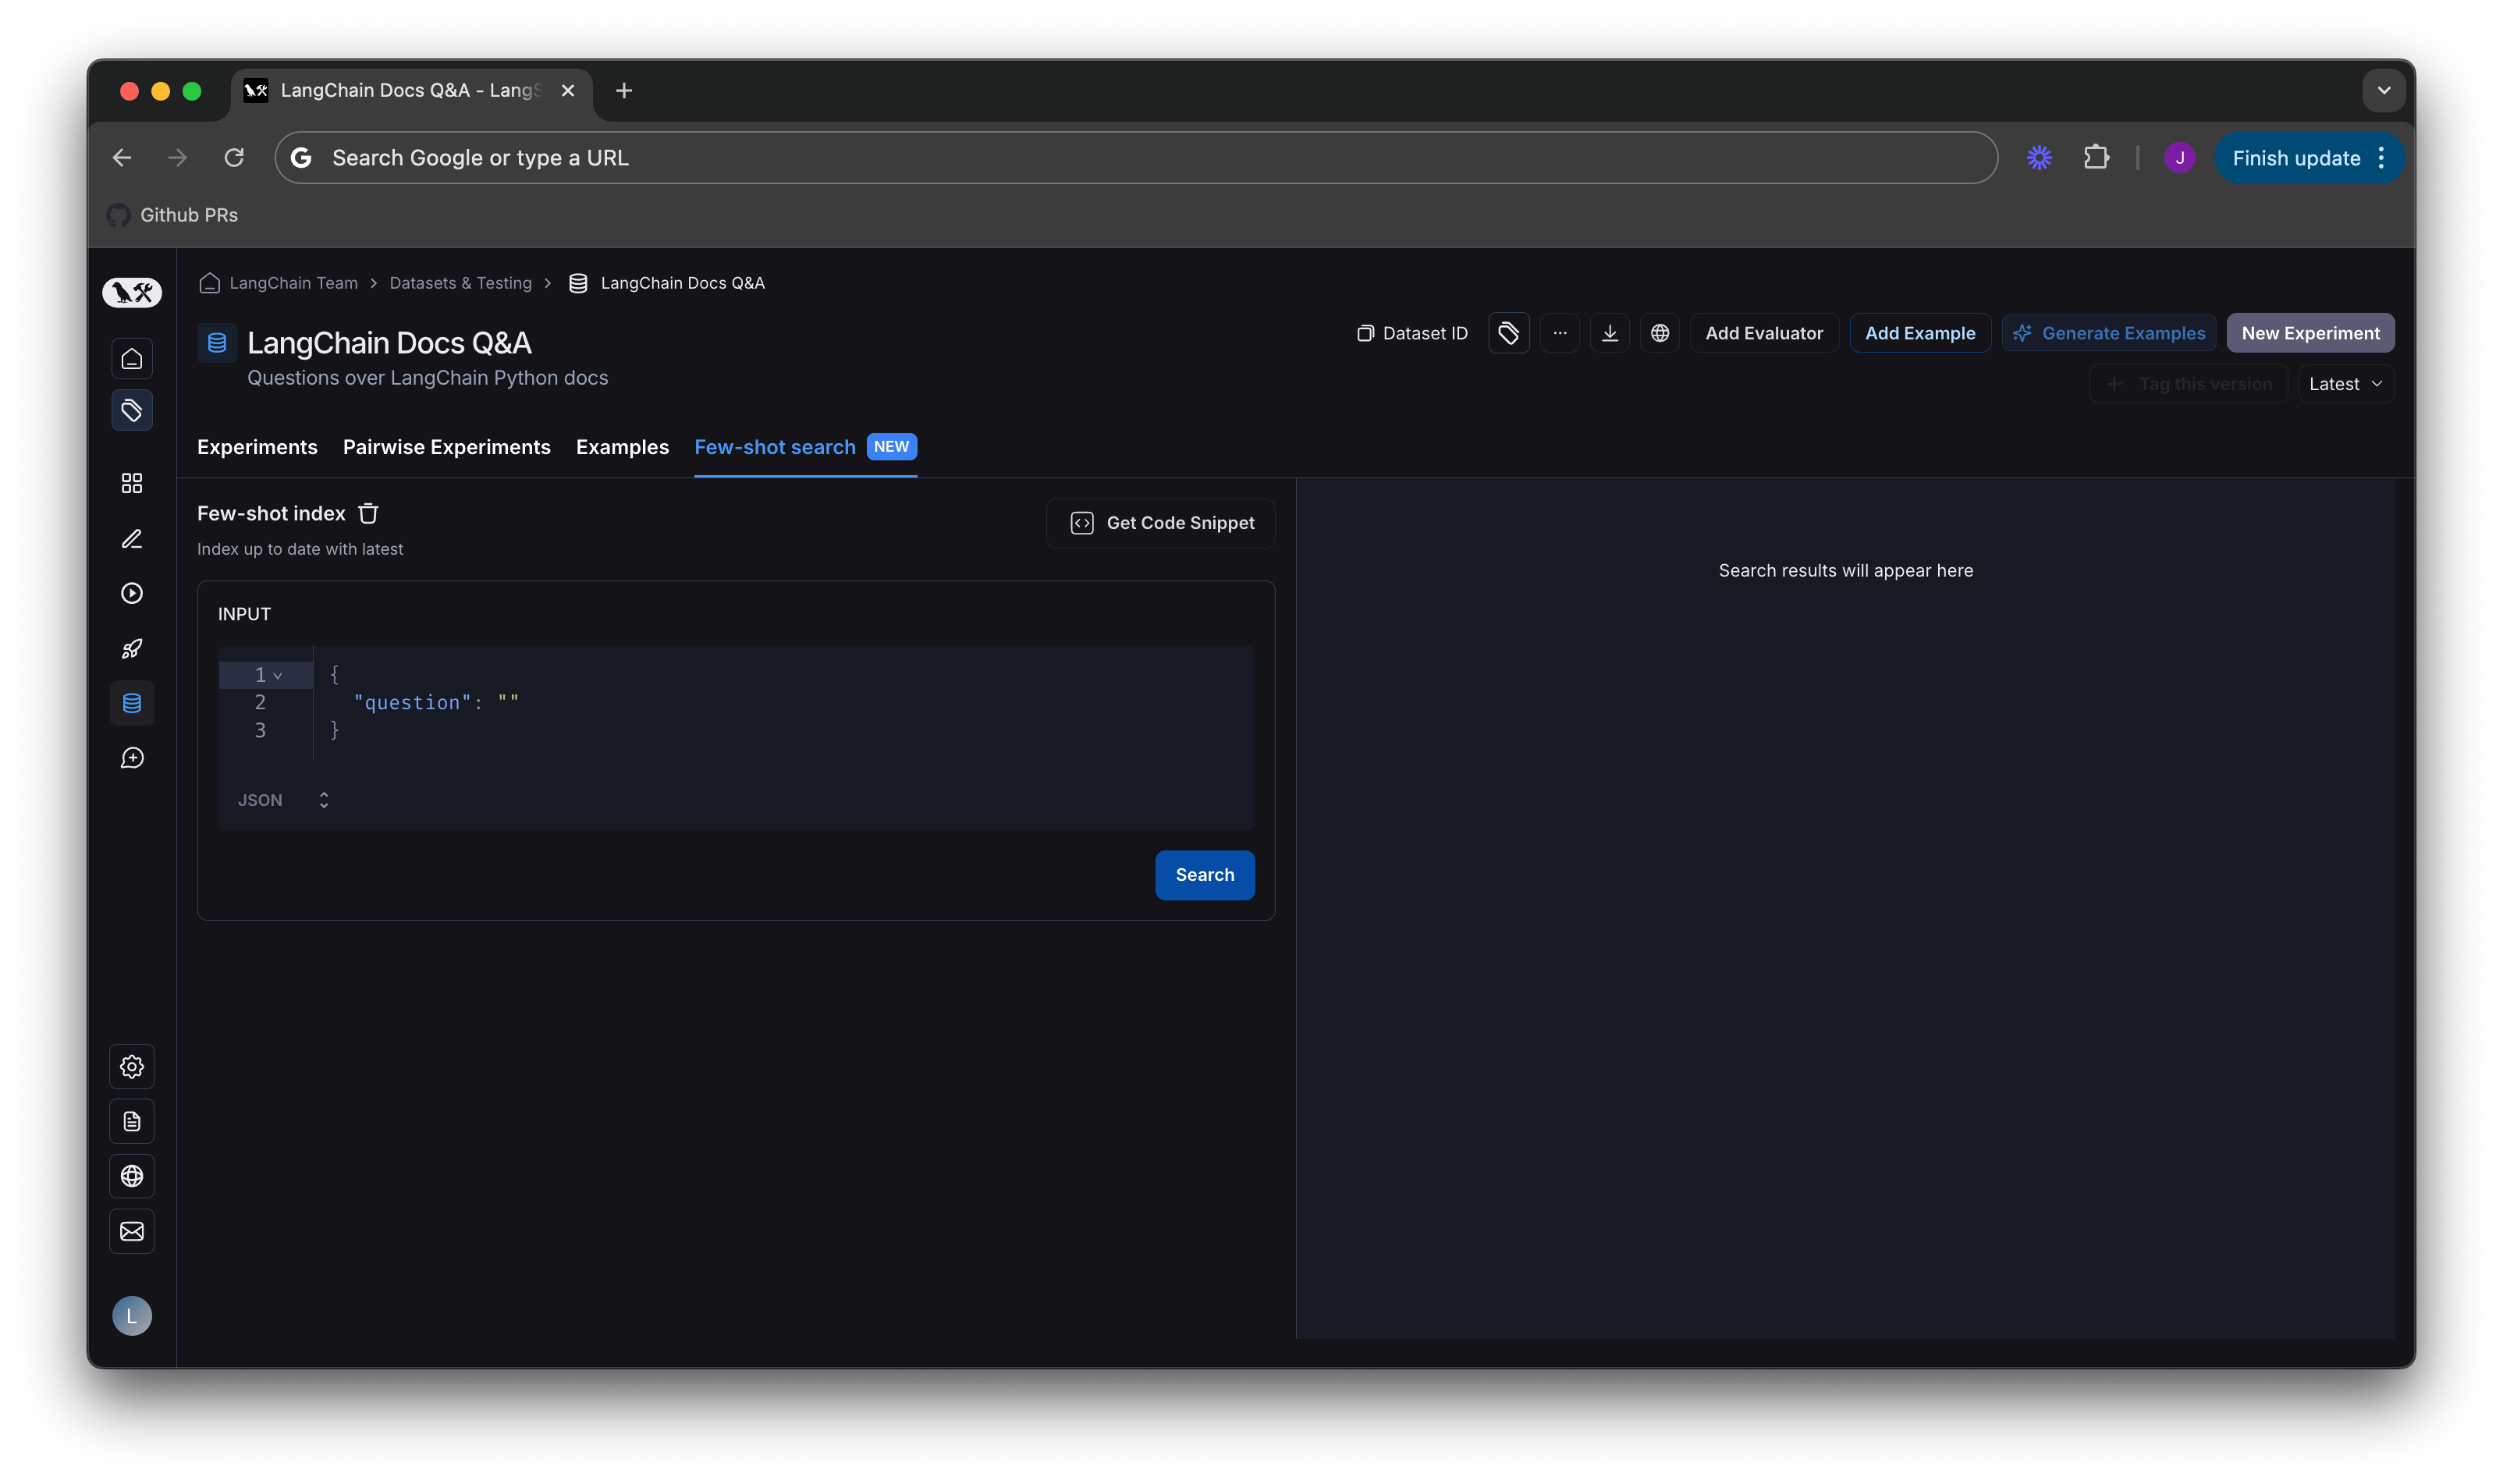Click Get Code Snippet

click(x=1161, y=523)
